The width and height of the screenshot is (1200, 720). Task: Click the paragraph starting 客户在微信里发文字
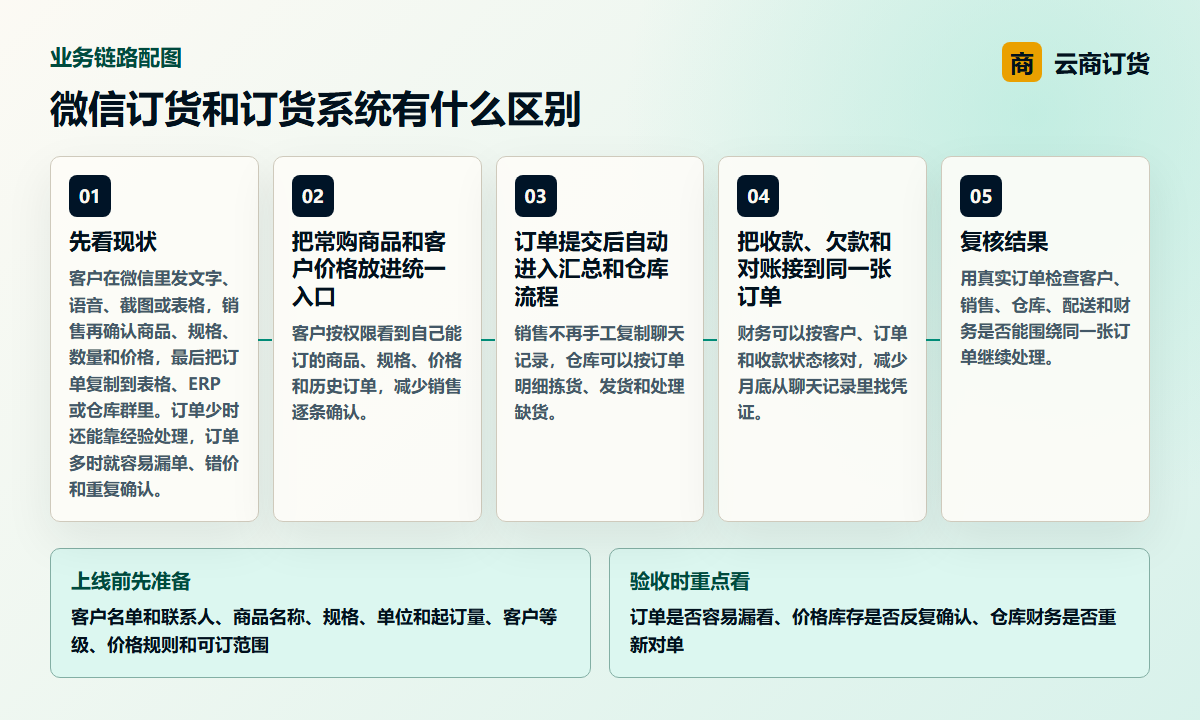tap(154, 384)
